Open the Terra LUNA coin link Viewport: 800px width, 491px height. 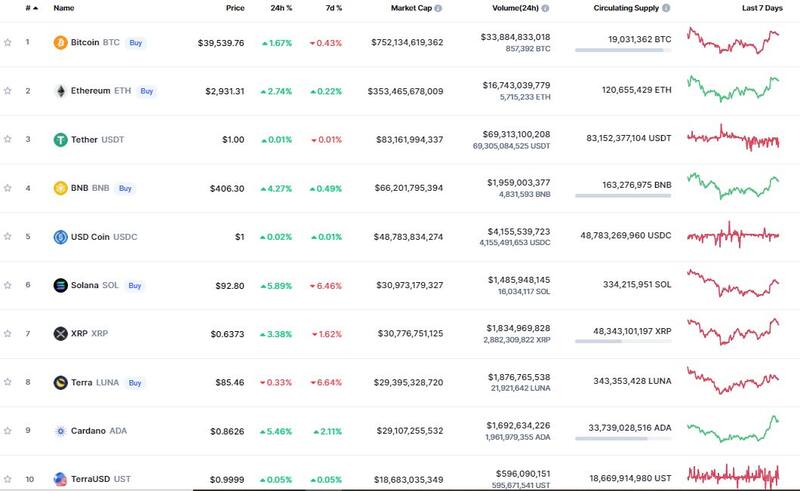pos(95,382)
